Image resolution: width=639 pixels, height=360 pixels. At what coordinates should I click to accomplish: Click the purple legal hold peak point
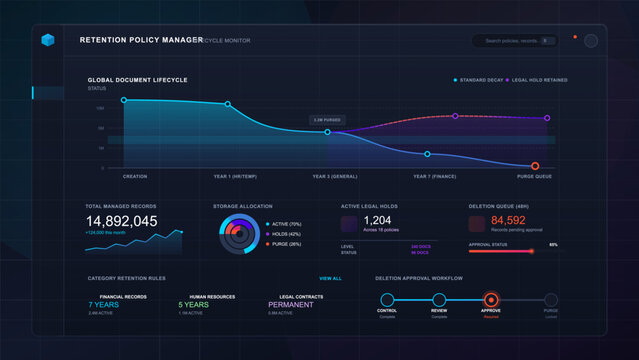tap(455, 116)
